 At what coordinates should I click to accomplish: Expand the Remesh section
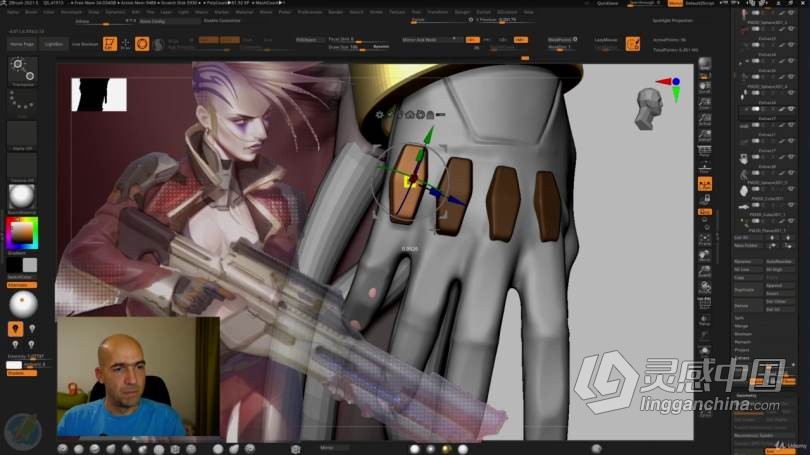click(743, 342)
